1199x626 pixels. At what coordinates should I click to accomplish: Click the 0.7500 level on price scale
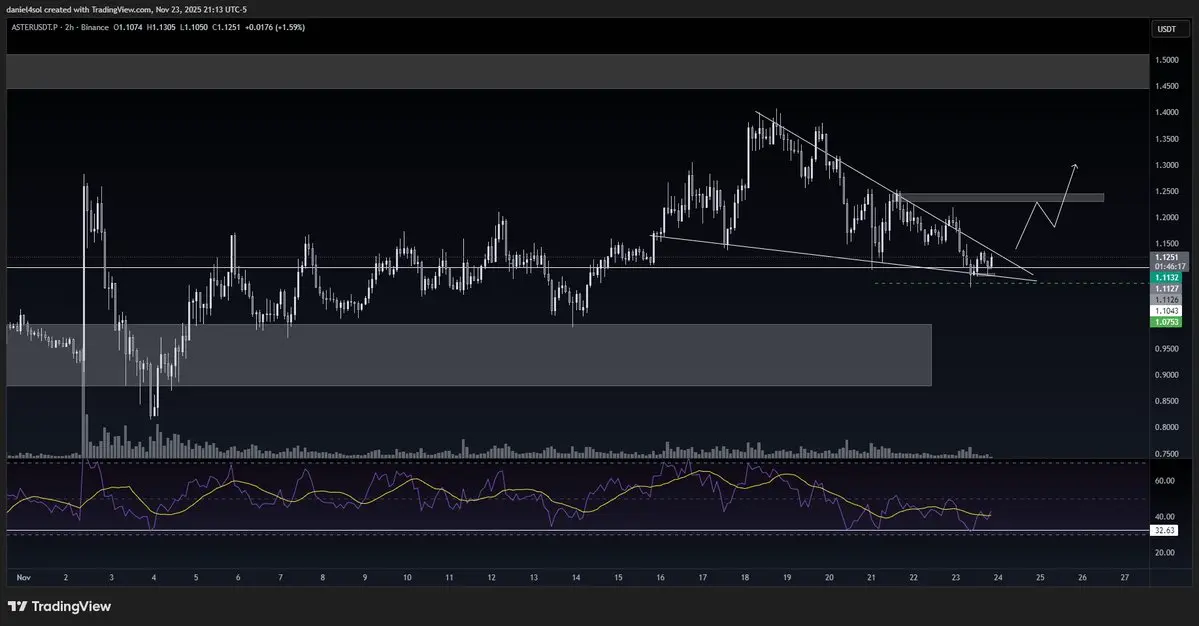pos(1166,453)
